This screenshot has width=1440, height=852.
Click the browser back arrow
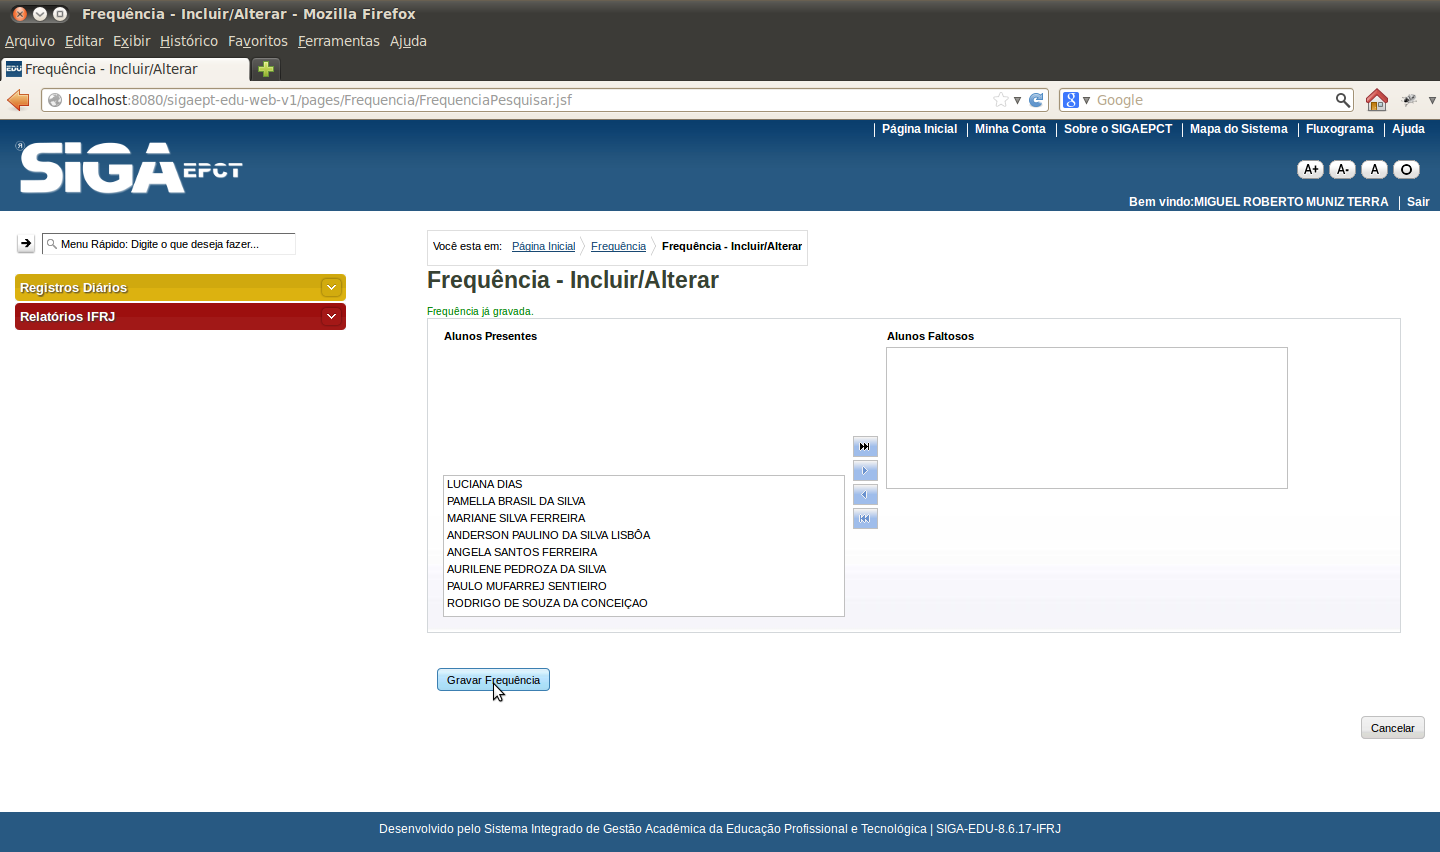(18, 100)
